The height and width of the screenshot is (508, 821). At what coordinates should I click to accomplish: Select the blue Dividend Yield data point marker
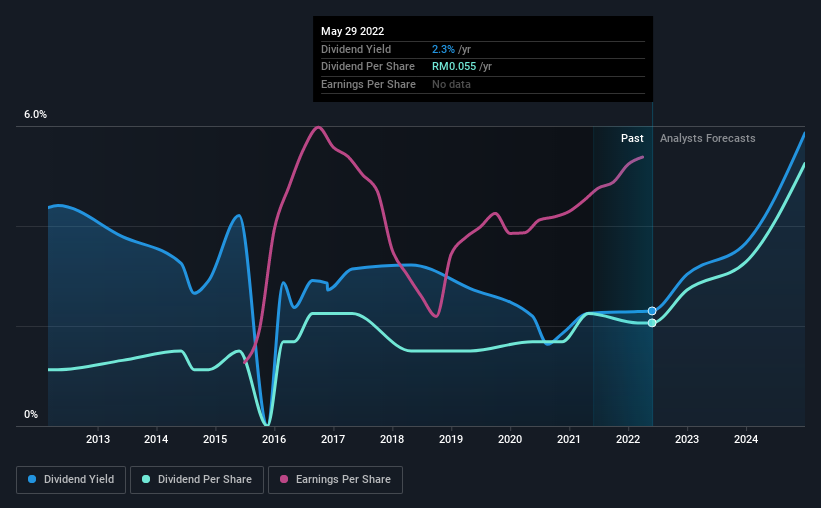[652, 311]
